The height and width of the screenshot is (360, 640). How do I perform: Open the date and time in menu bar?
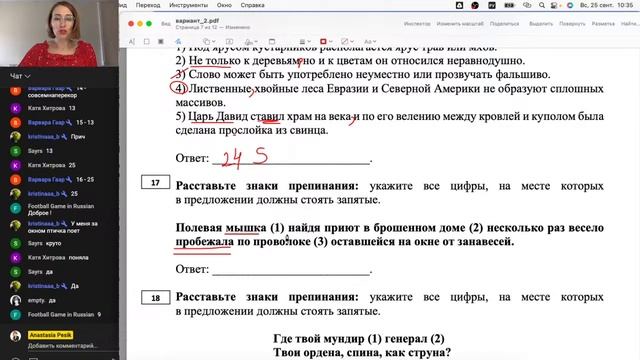(x=606, y=5)
